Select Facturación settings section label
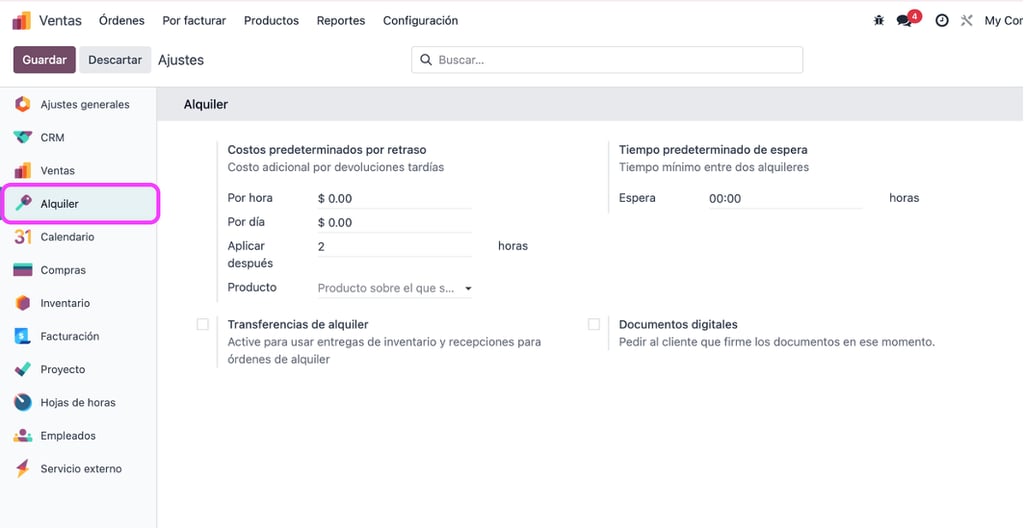1024x529 pixels. (x=70, y=336)
